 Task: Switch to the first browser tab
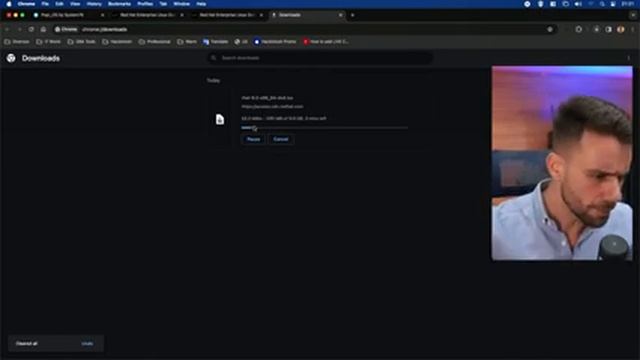click(x=67, y=15)
